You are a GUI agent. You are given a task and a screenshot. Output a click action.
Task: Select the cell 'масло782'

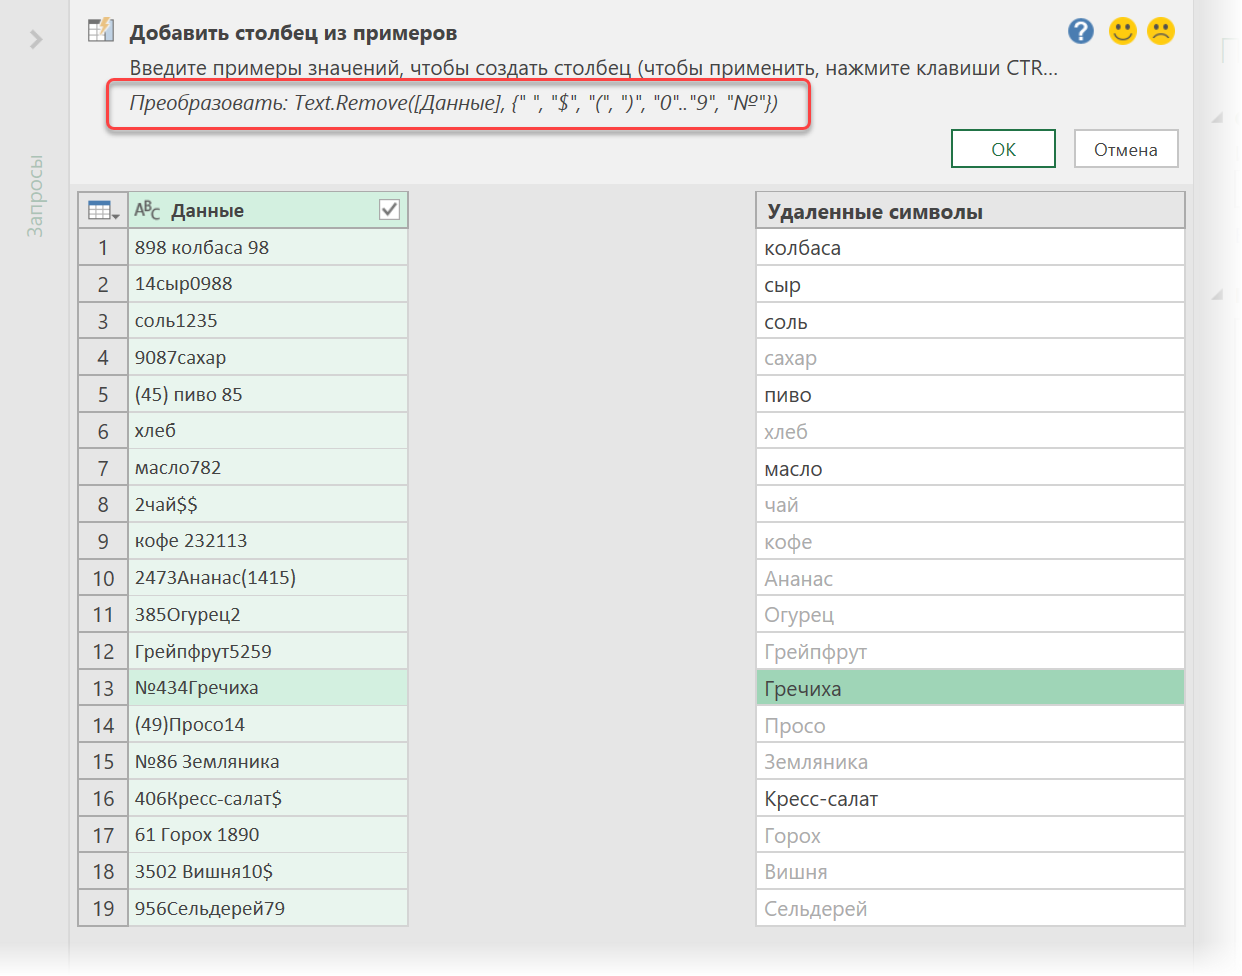[268, 467]
